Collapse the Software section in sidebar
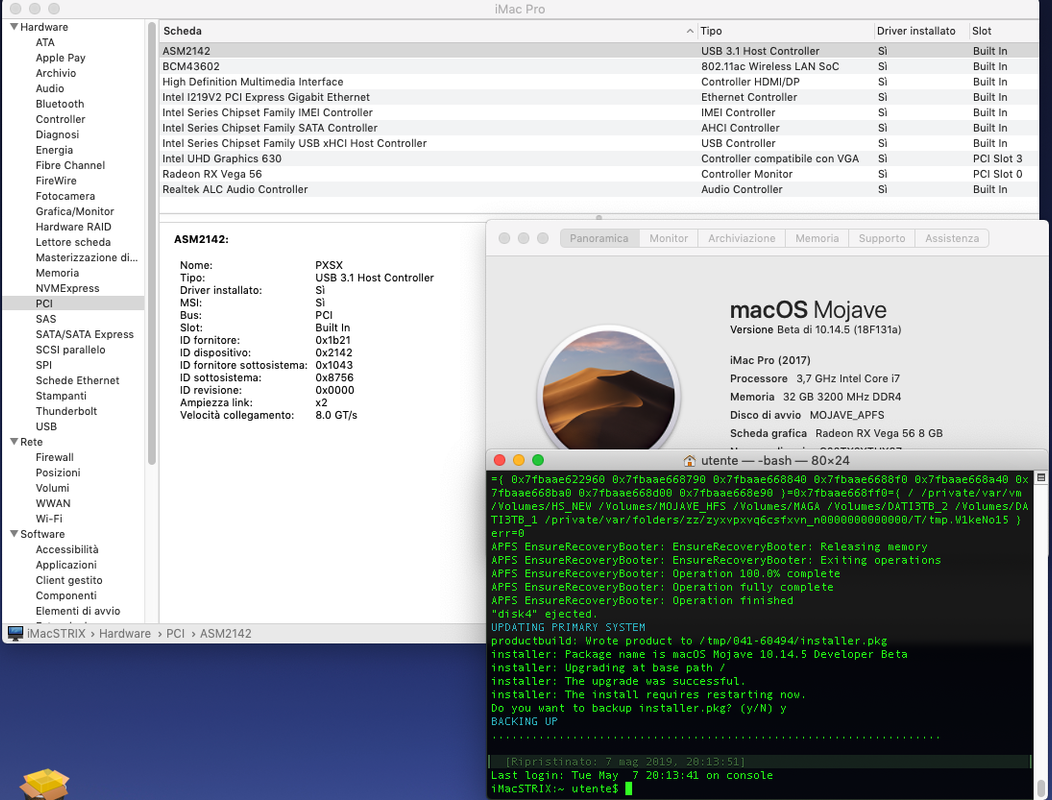This screenshot has height=800, width=1052. click(13, 534)
